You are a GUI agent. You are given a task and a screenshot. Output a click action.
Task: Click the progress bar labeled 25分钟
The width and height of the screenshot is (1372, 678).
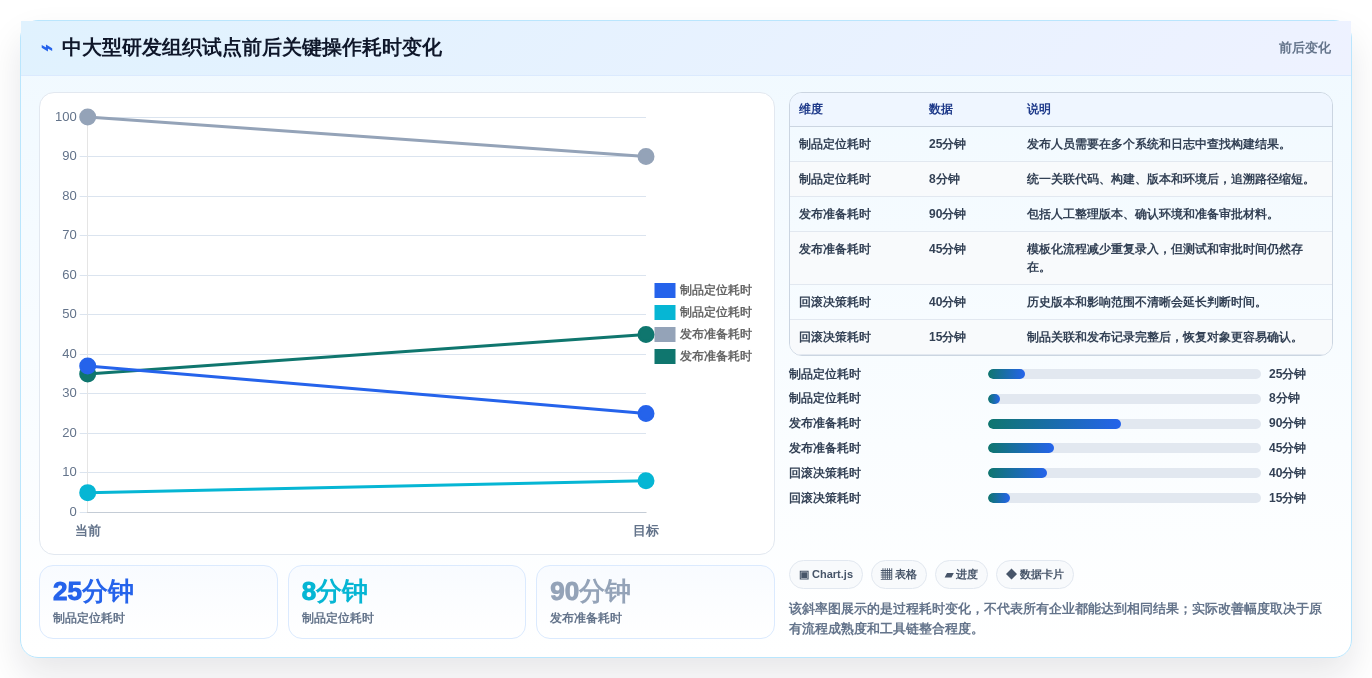(x=1124, y=374)
